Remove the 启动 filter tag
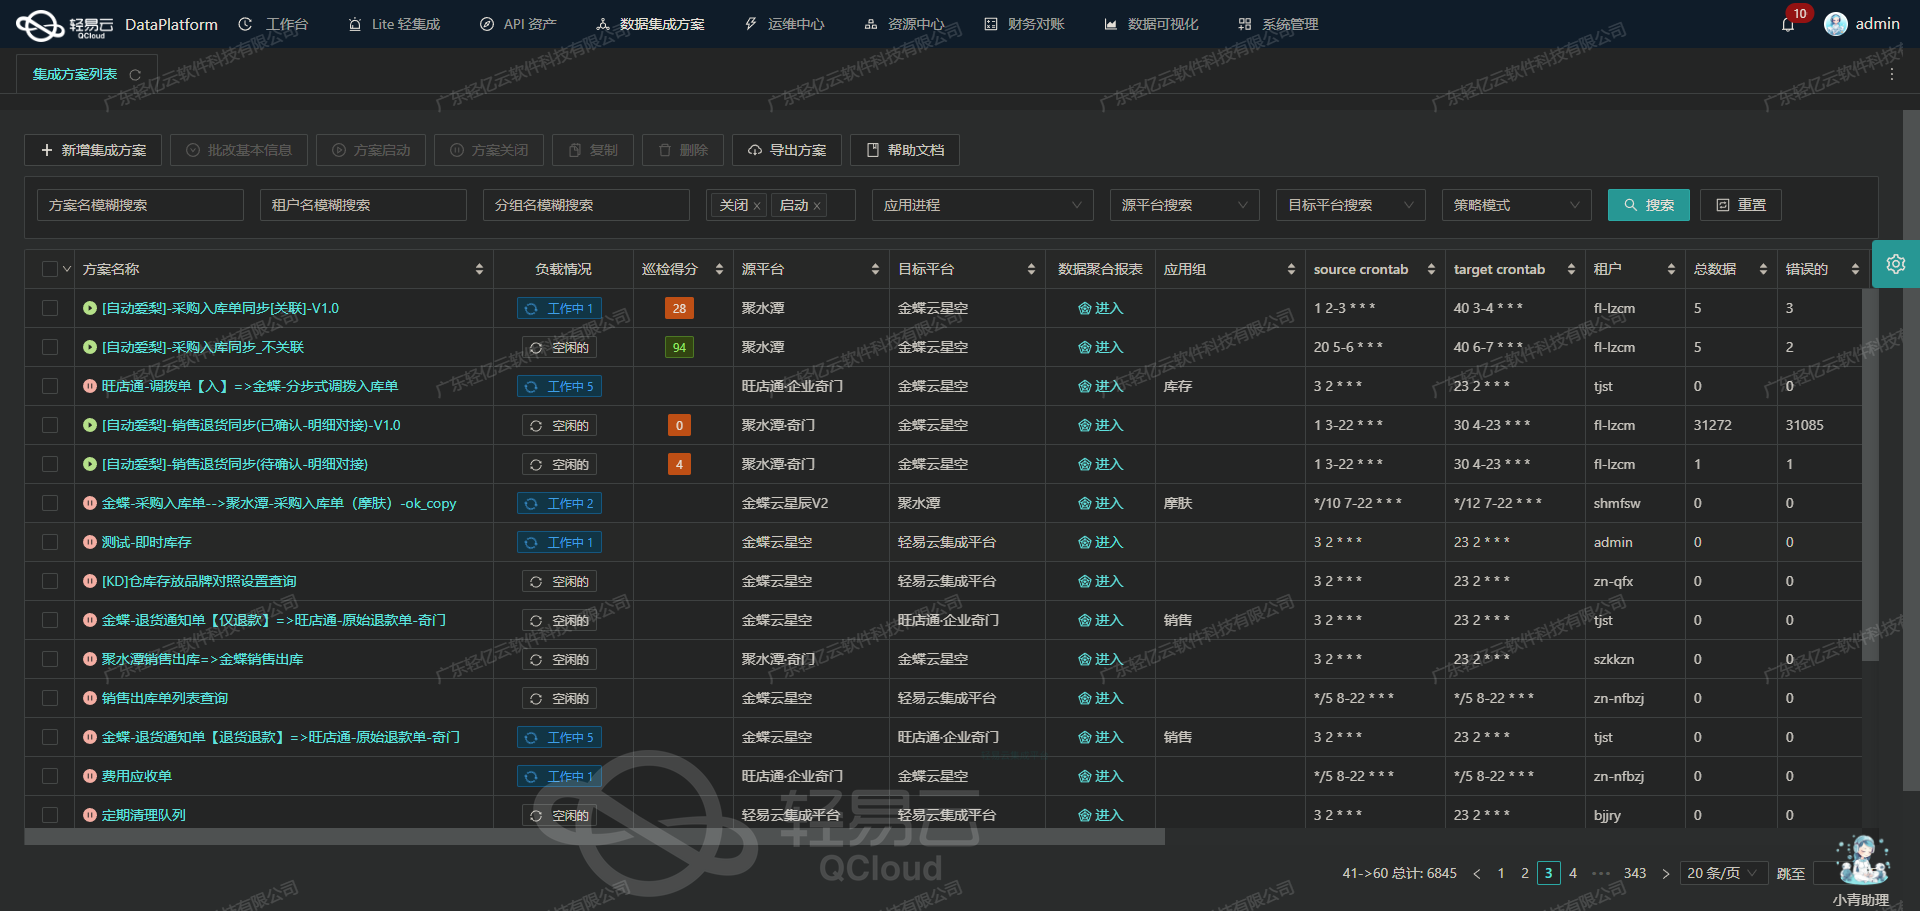This screenshot has height=911, width=1920. point(817,206)
